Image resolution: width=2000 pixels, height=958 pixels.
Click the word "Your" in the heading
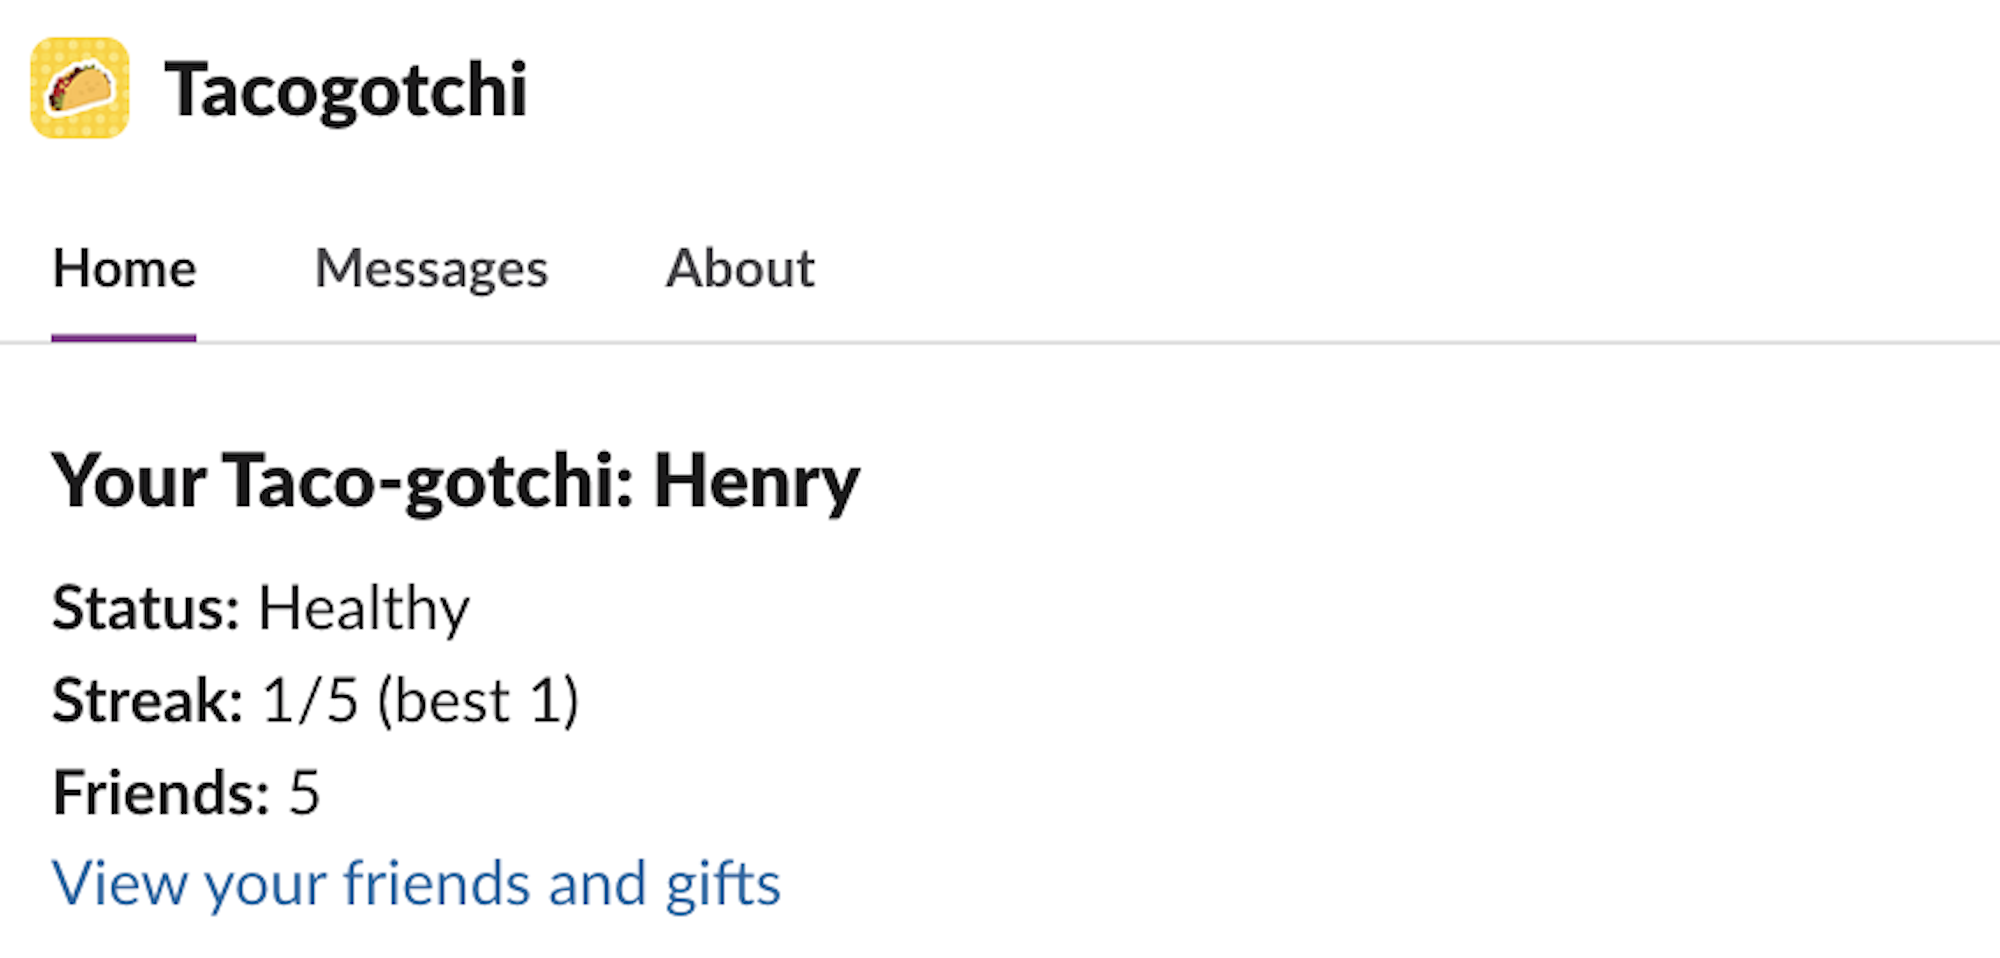click(x=129, y=482)
